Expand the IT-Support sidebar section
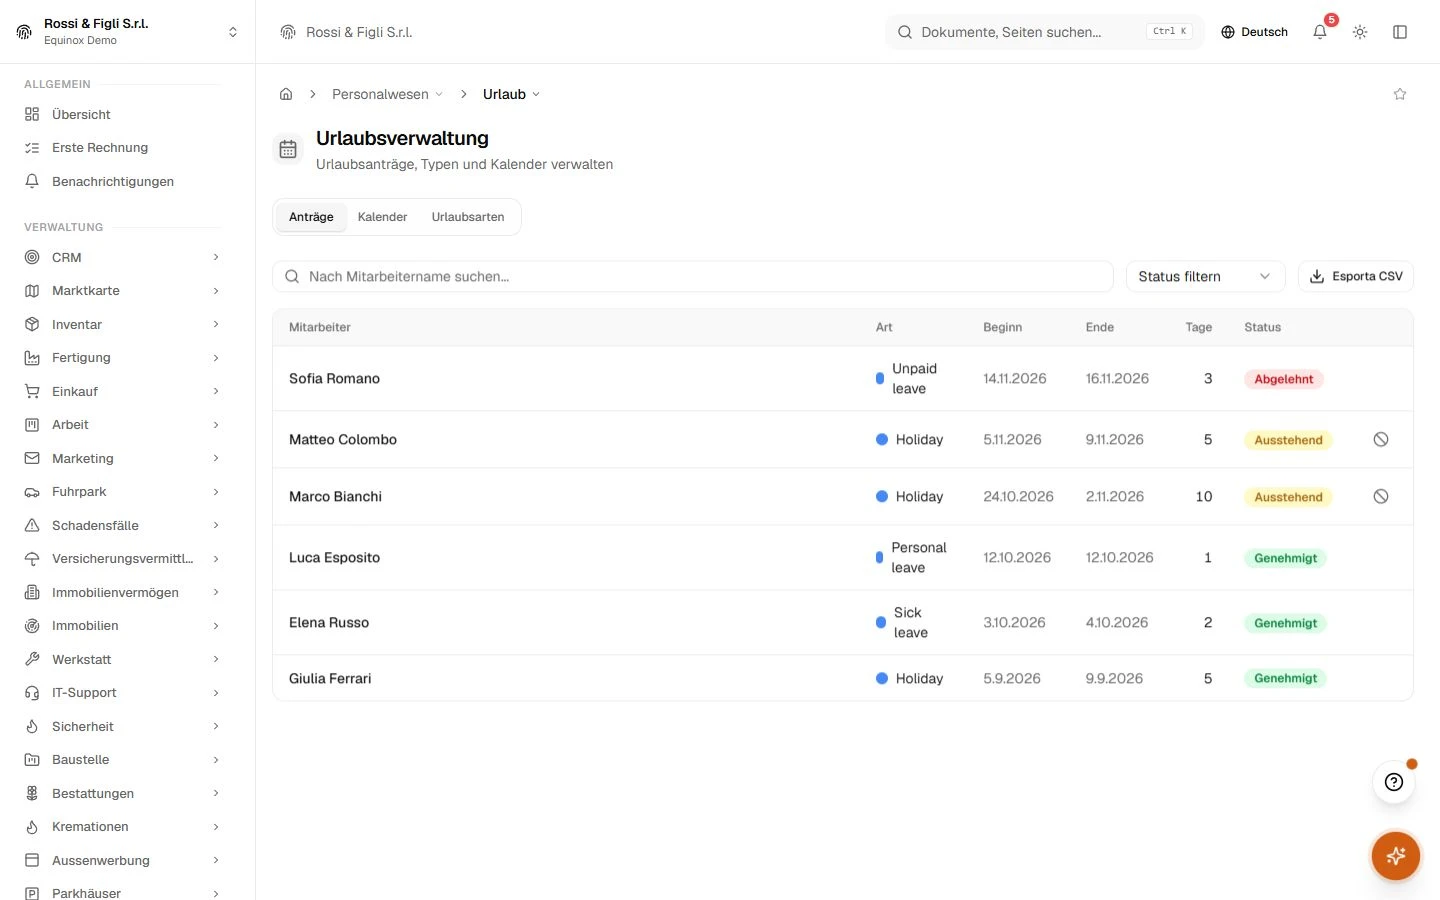Screen dimensions: 1440x900 (120, 692)
